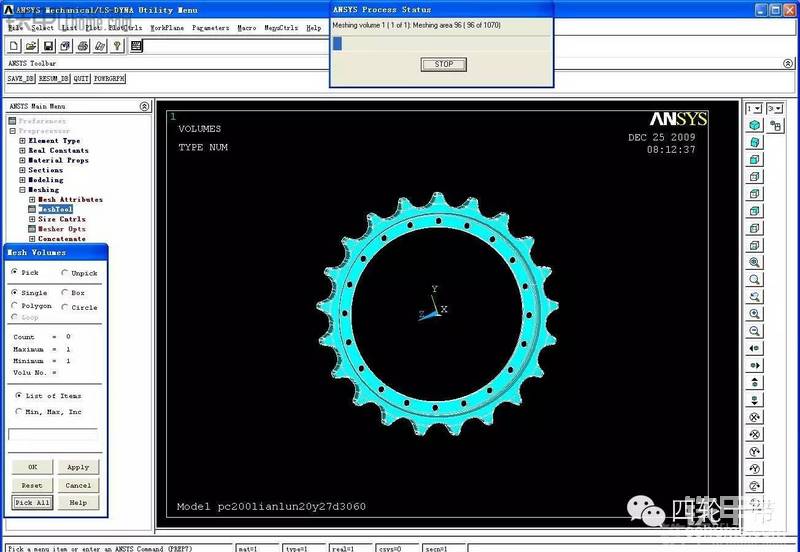Screen dimensions: 800x552
Task: Rotate model about +X icon
Action: click(x=755, y=417)
